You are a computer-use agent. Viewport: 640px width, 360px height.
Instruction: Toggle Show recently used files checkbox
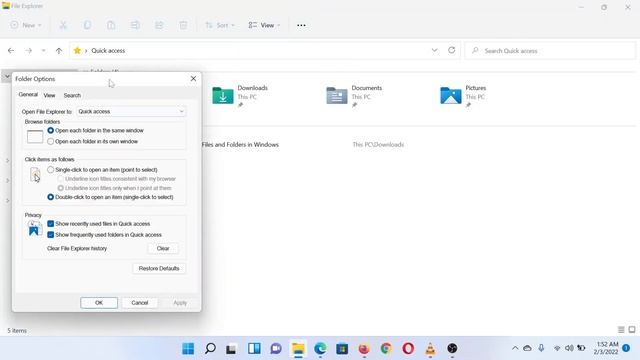tap(51, 224)
